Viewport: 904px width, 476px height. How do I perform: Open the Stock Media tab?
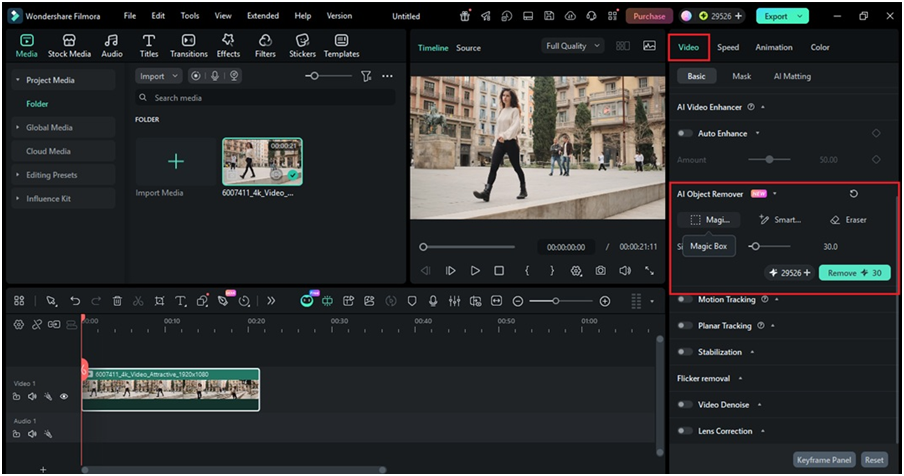click(x=69, y=46)
